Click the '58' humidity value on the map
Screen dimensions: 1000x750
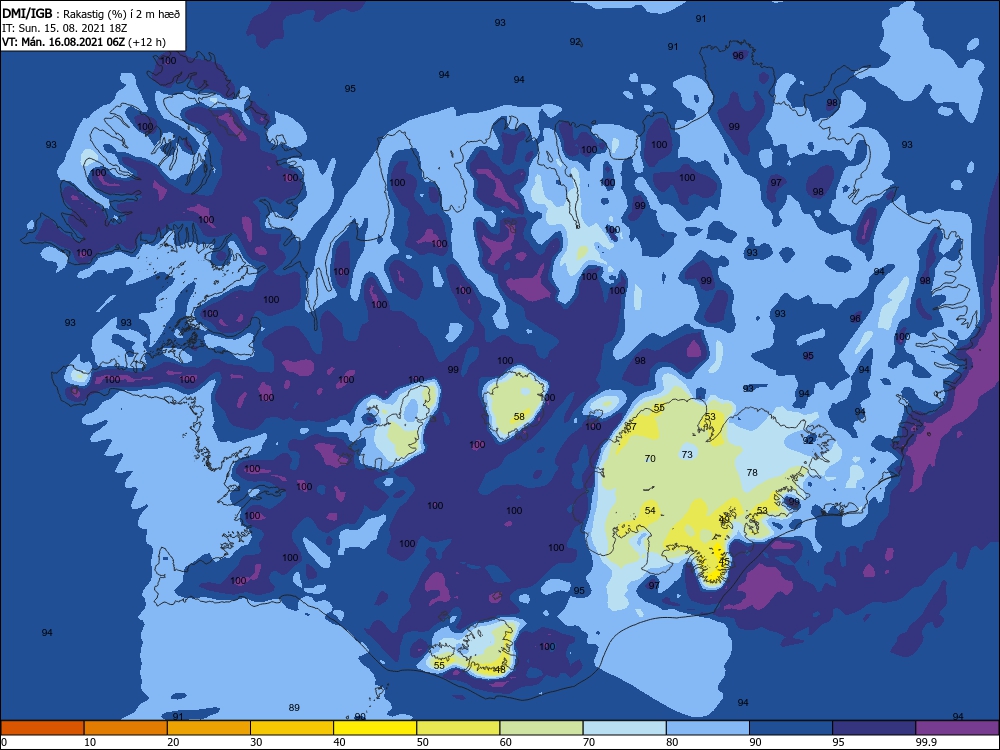click(519, 416)
